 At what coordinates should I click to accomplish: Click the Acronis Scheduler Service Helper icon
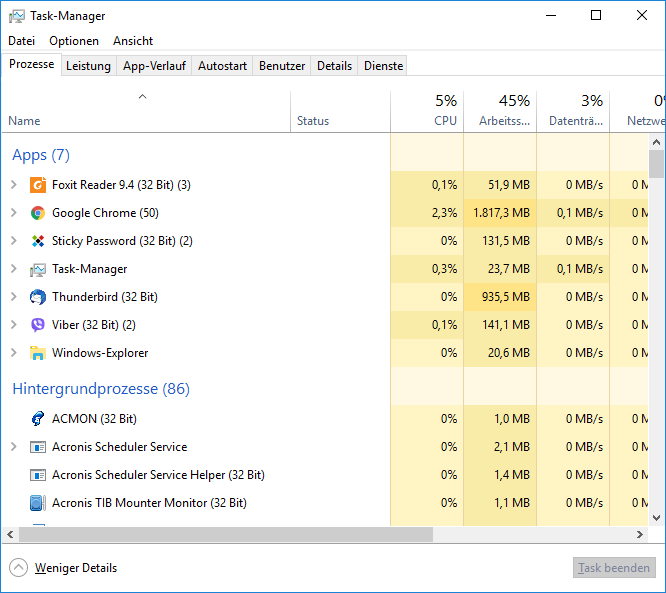(38, 475)
